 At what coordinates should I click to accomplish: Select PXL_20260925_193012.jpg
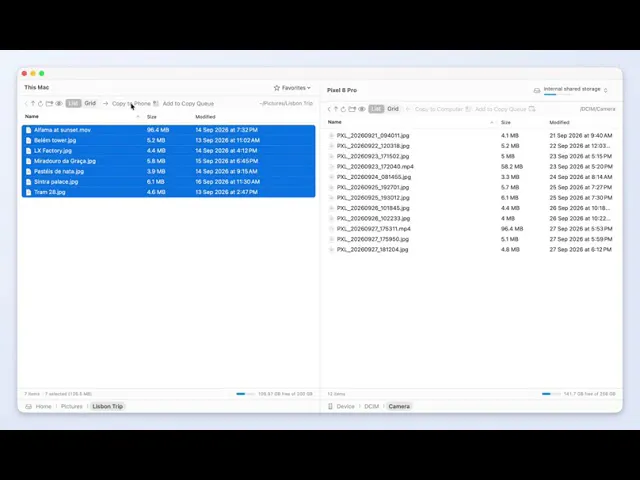471,198
